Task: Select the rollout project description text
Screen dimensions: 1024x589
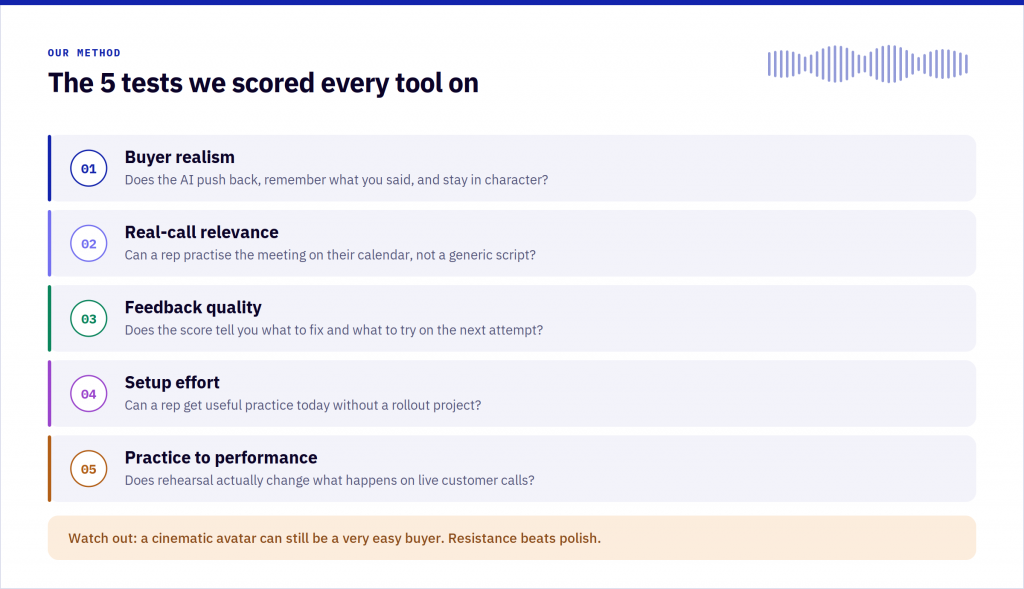Action: tap(303, 405)
